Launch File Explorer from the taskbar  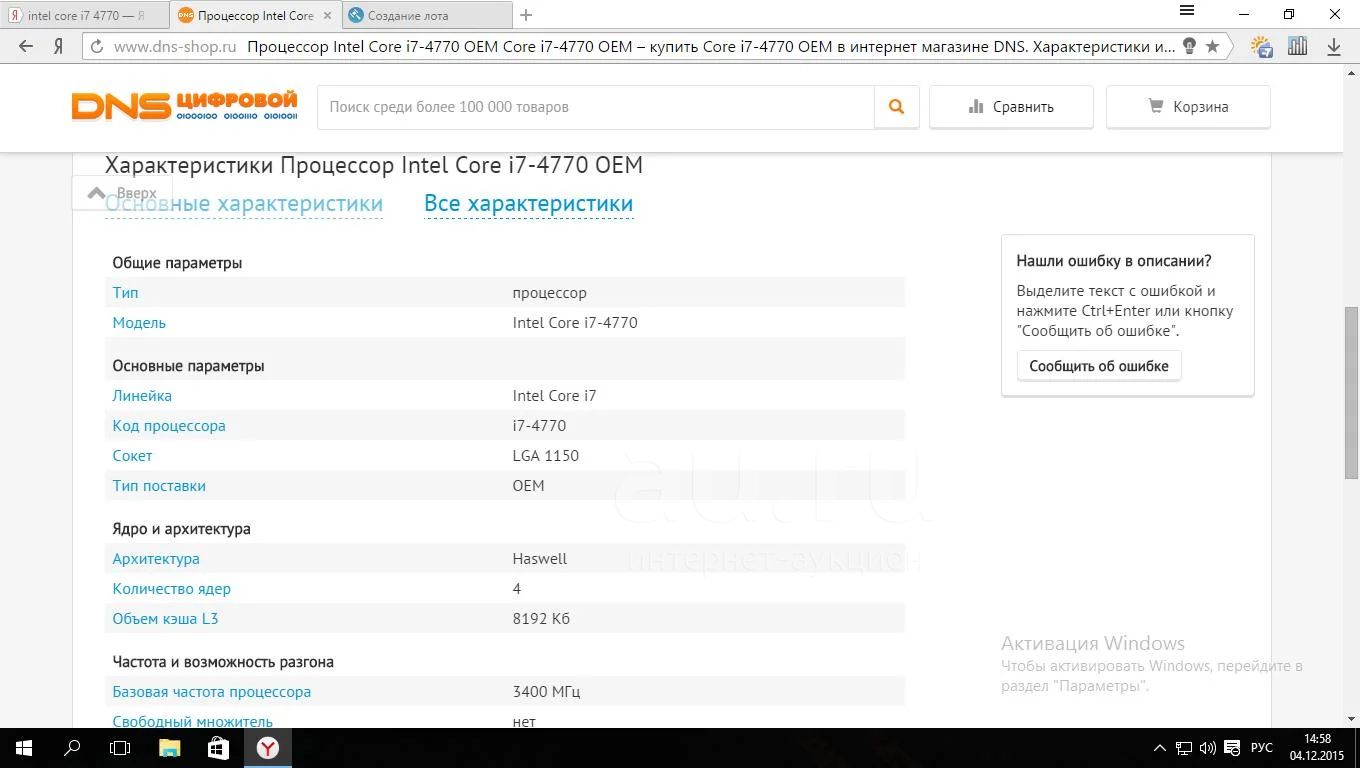tap(169, 748)
